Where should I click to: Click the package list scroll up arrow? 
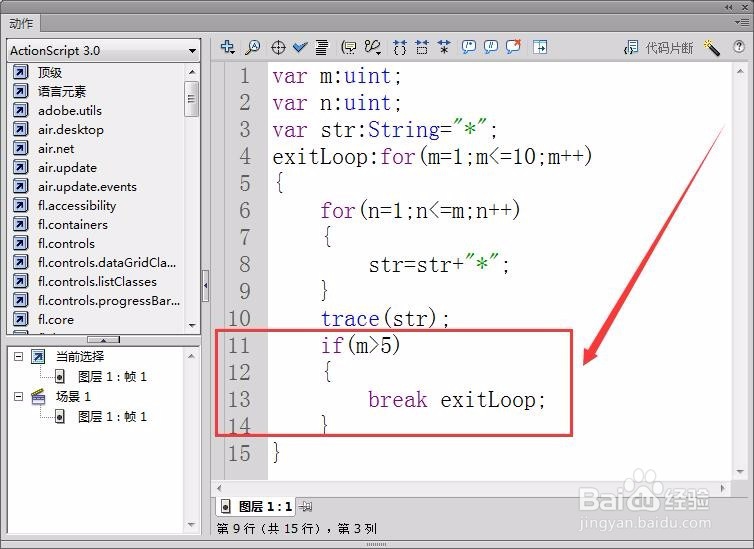click(192, 72)
